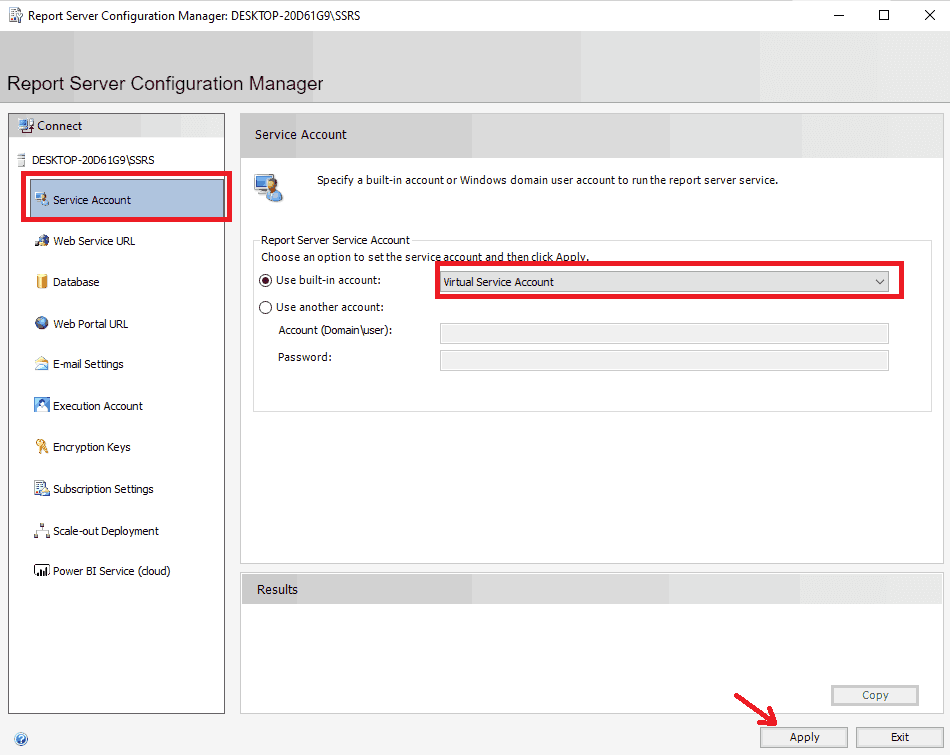
Task: Select the Subscription Settings icon
Action: click(x=42, y=489)
